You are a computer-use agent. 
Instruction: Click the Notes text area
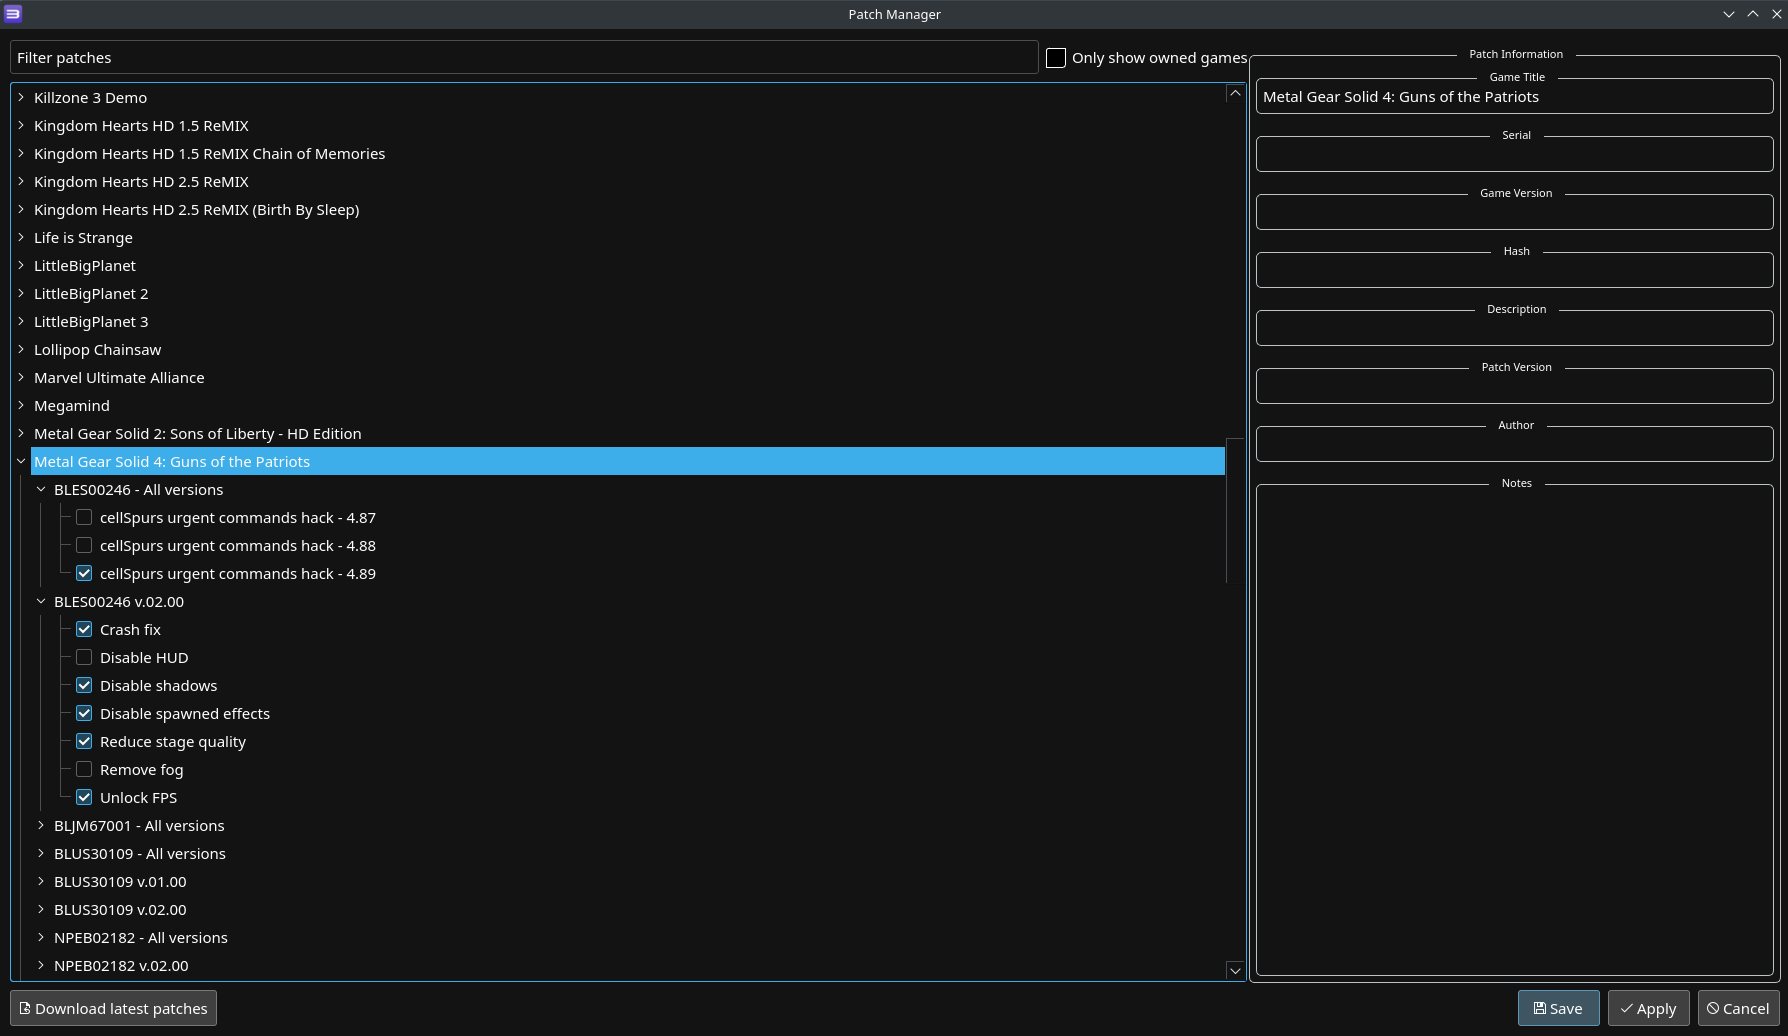(x=1515, y=730)
